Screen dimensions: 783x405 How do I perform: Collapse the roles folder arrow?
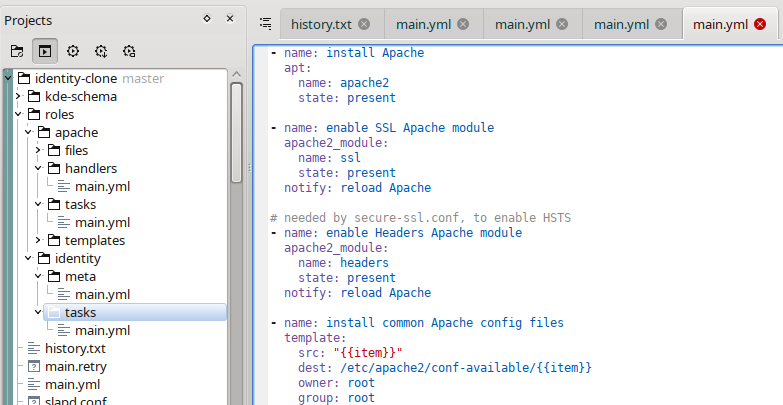coord(18,114)
